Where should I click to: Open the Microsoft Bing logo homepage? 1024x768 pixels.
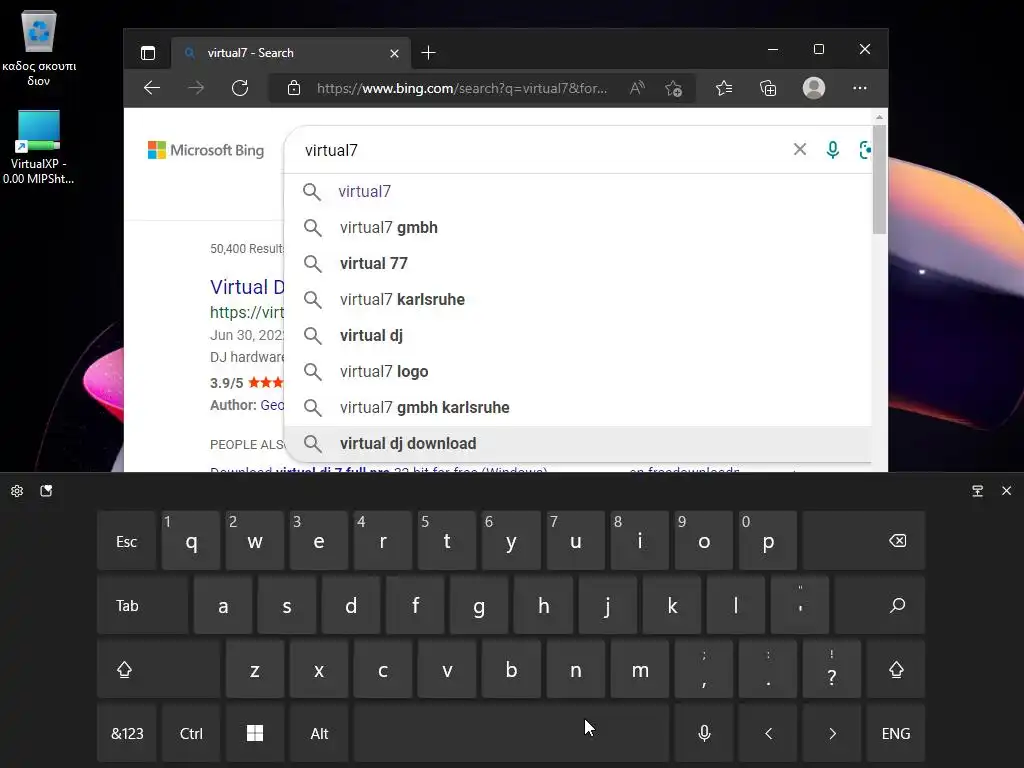(206, 150)
